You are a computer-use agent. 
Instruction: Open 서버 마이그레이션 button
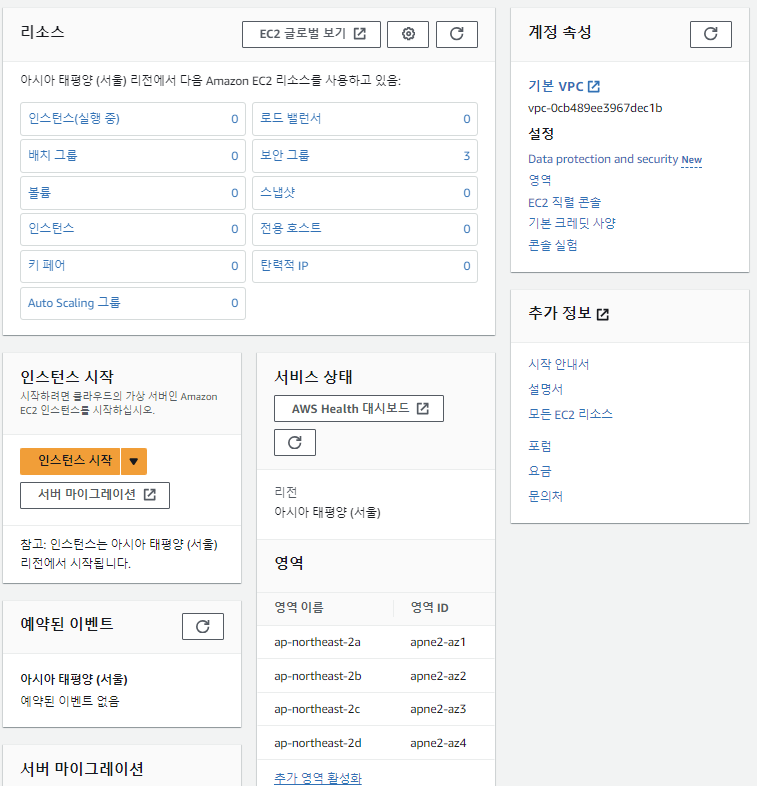95,495
